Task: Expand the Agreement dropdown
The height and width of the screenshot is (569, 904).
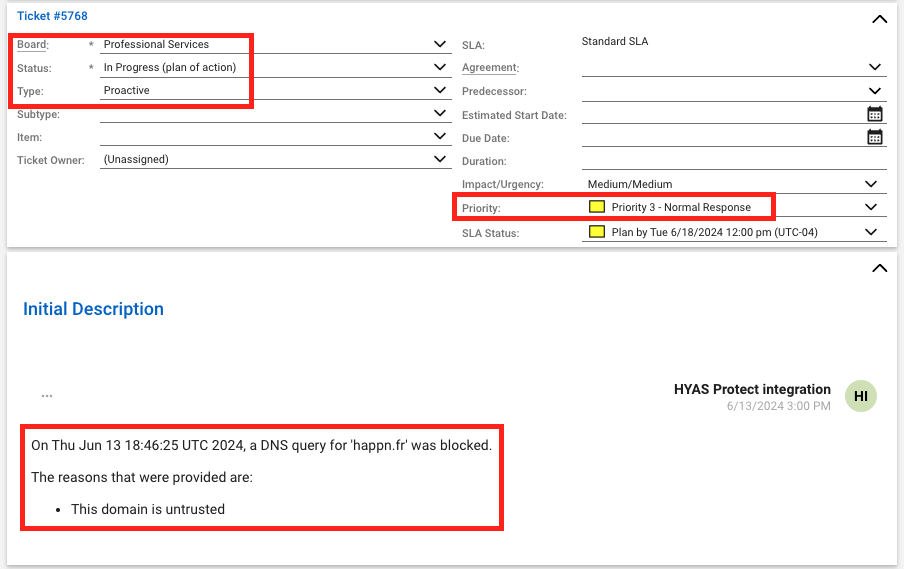Action: [876, 67]
